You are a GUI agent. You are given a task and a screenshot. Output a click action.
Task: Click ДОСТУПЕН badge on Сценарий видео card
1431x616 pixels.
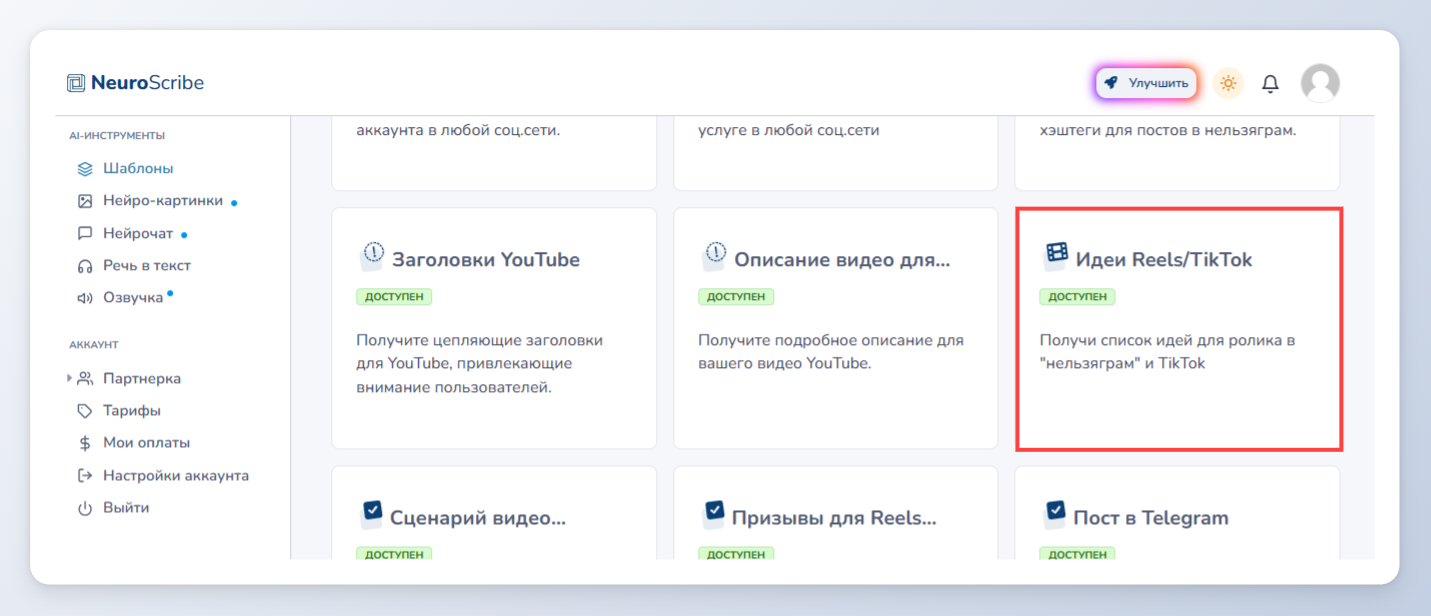tap(394, 554)
